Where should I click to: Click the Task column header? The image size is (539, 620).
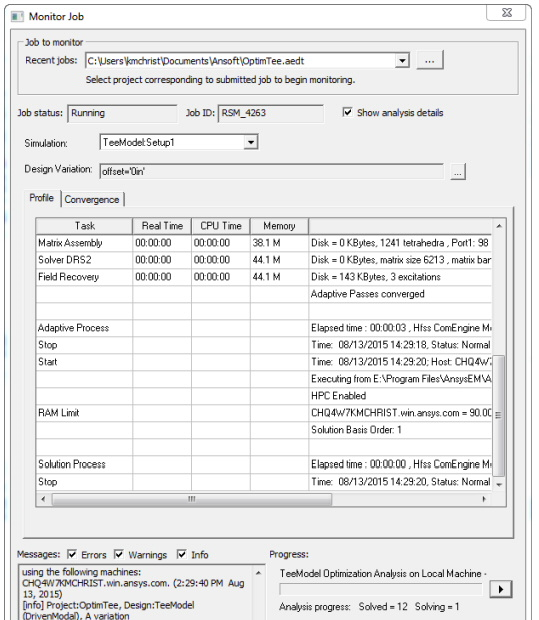click(x=84, y=226)
